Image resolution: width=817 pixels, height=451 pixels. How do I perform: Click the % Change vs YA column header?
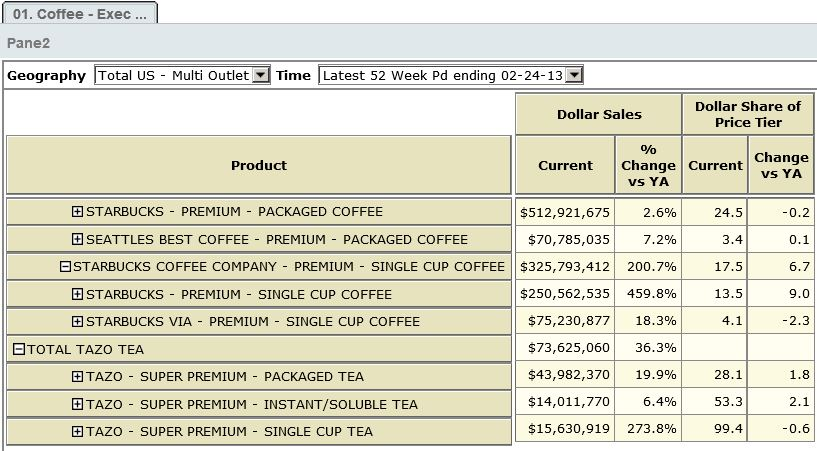pos(648,165)
